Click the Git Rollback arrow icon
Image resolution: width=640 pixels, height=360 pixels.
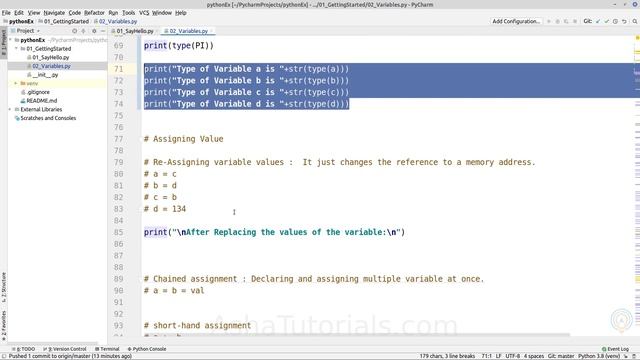(624, 21)
